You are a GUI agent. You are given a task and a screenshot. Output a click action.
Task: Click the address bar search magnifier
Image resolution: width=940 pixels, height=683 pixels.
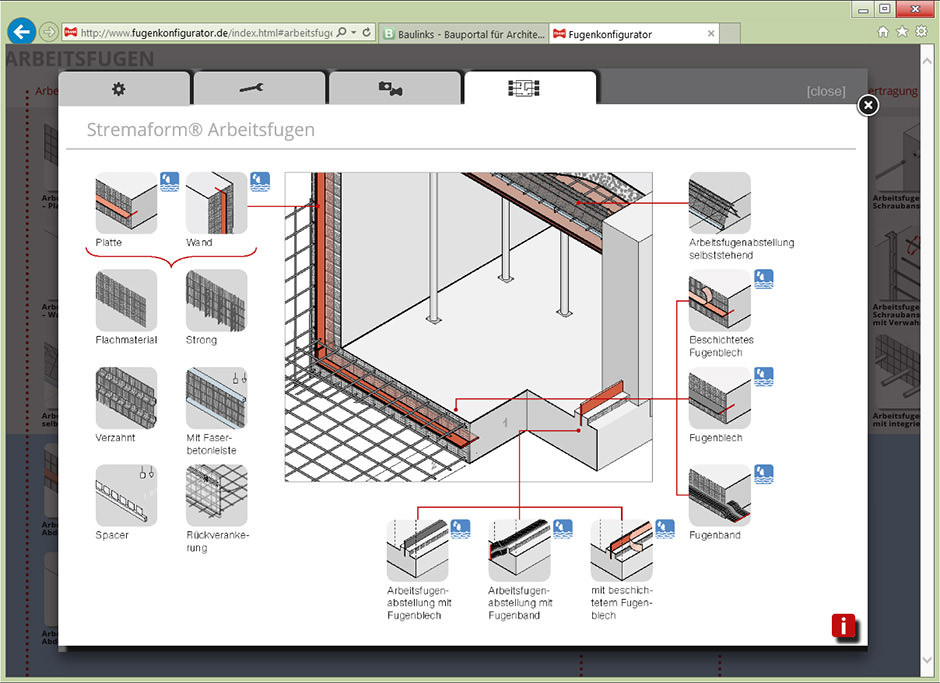(341, 32)
